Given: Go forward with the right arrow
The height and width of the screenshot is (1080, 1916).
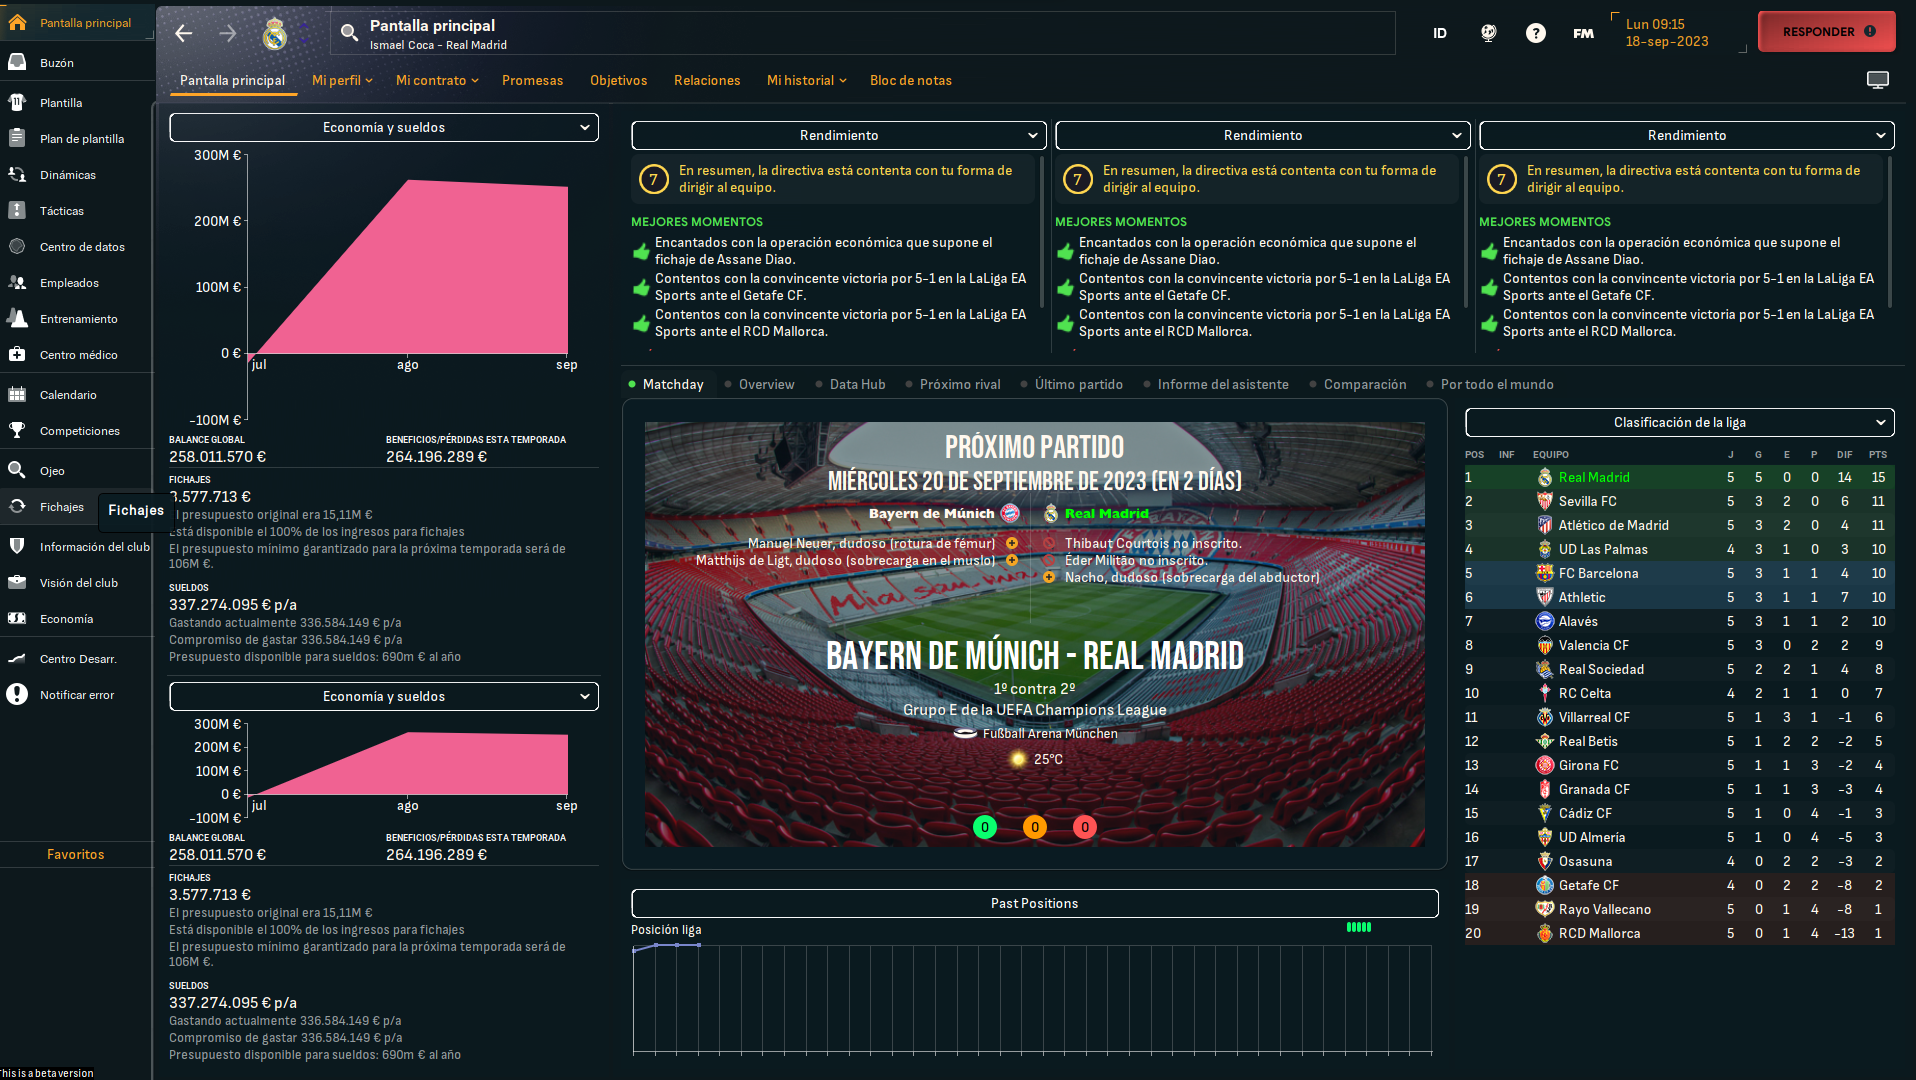Looking at the screenshot, I should point(228,33).
